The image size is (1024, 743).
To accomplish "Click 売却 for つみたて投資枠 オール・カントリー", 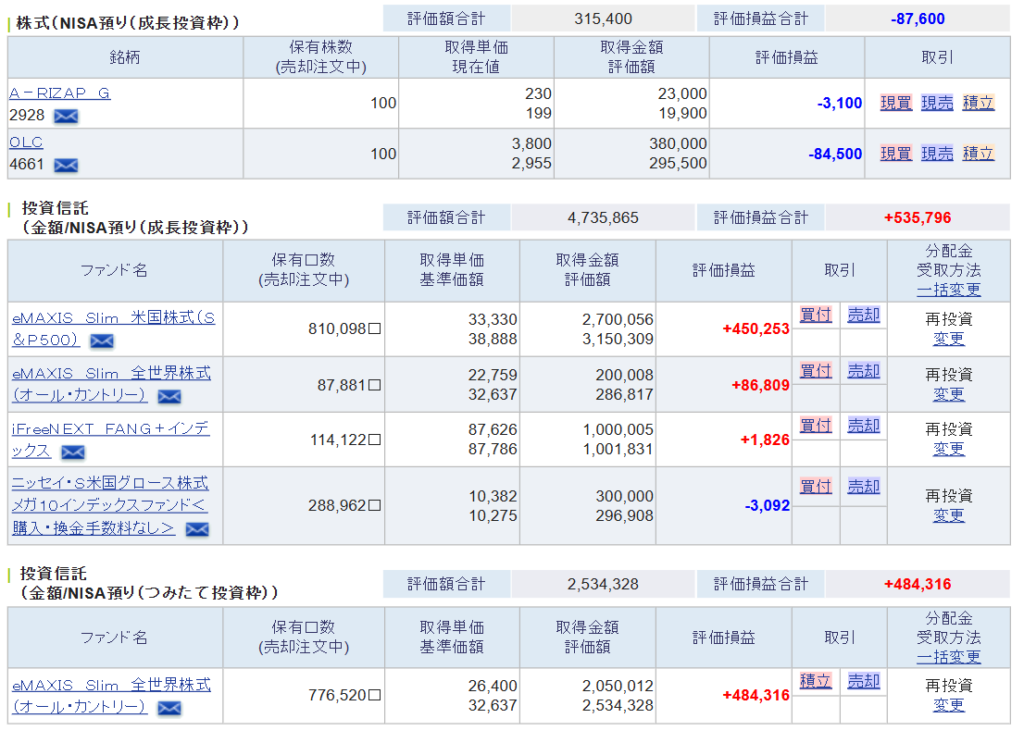I will [x=863, y=681].
